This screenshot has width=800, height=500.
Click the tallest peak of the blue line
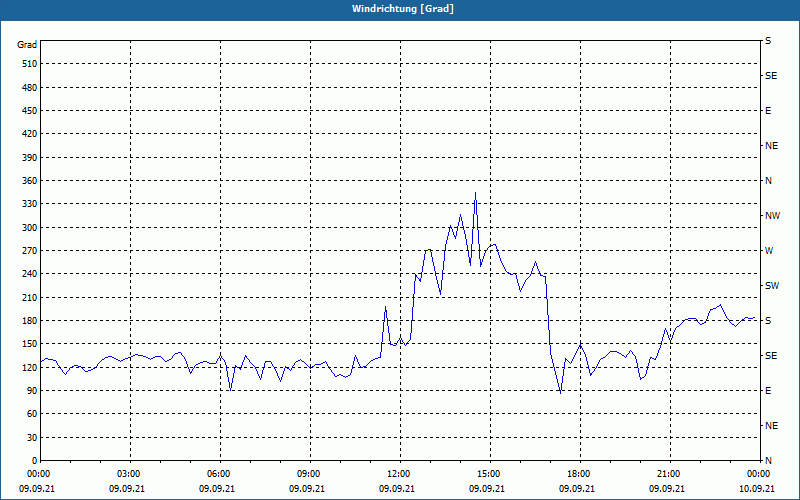tap(476, 193)
